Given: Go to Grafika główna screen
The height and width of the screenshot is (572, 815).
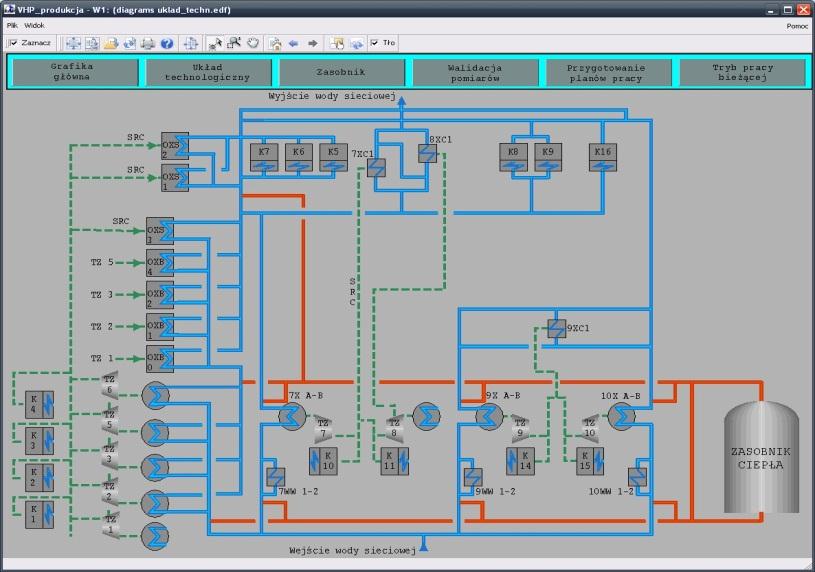Looking at the screenshot, I should (x=75, y=72).
